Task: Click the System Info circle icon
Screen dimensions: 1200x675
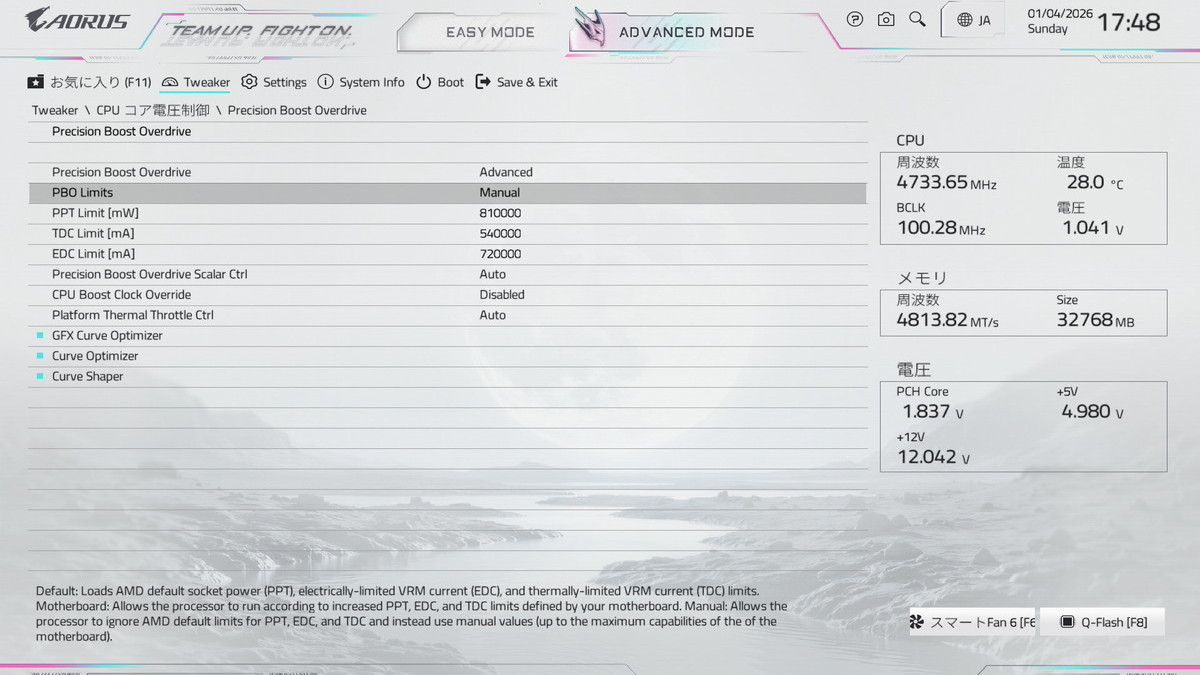Action: (x=325, y=82)
